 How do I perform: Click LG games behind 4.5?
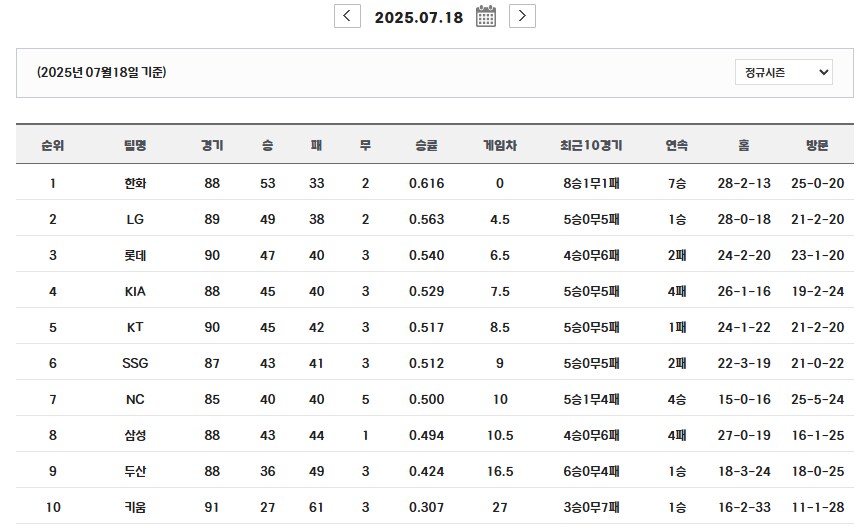pos(500,219)
